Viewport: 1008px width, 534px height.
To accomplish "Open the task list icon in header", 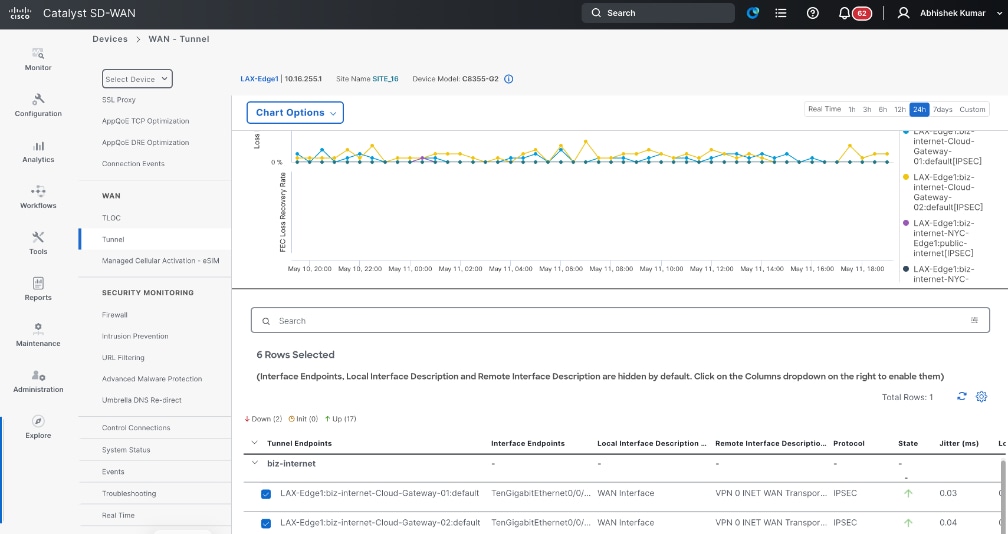I will coord(780,13).
